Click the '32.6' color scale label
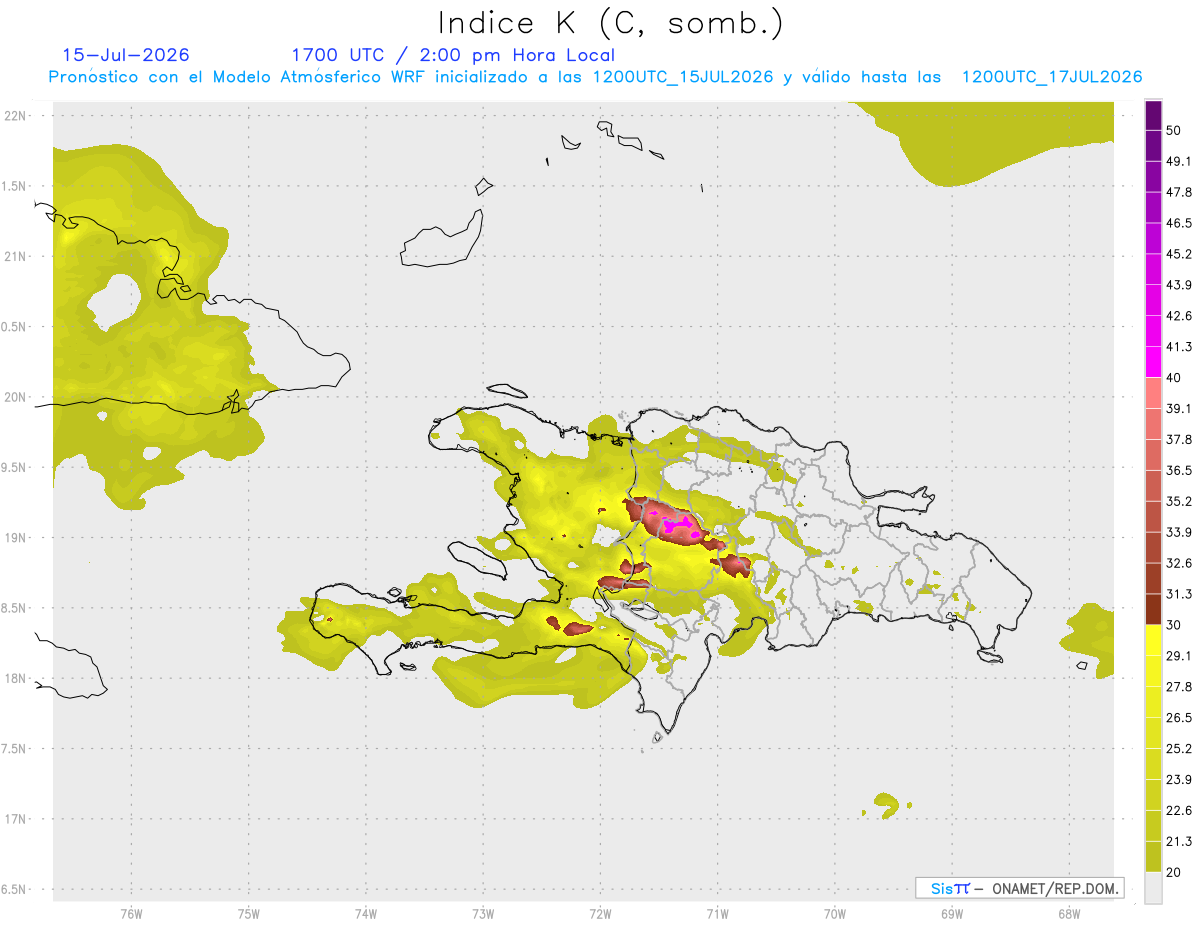The width and height of the screenshot is (1200, 927). pyautogui.click(x=1179, y=563)
